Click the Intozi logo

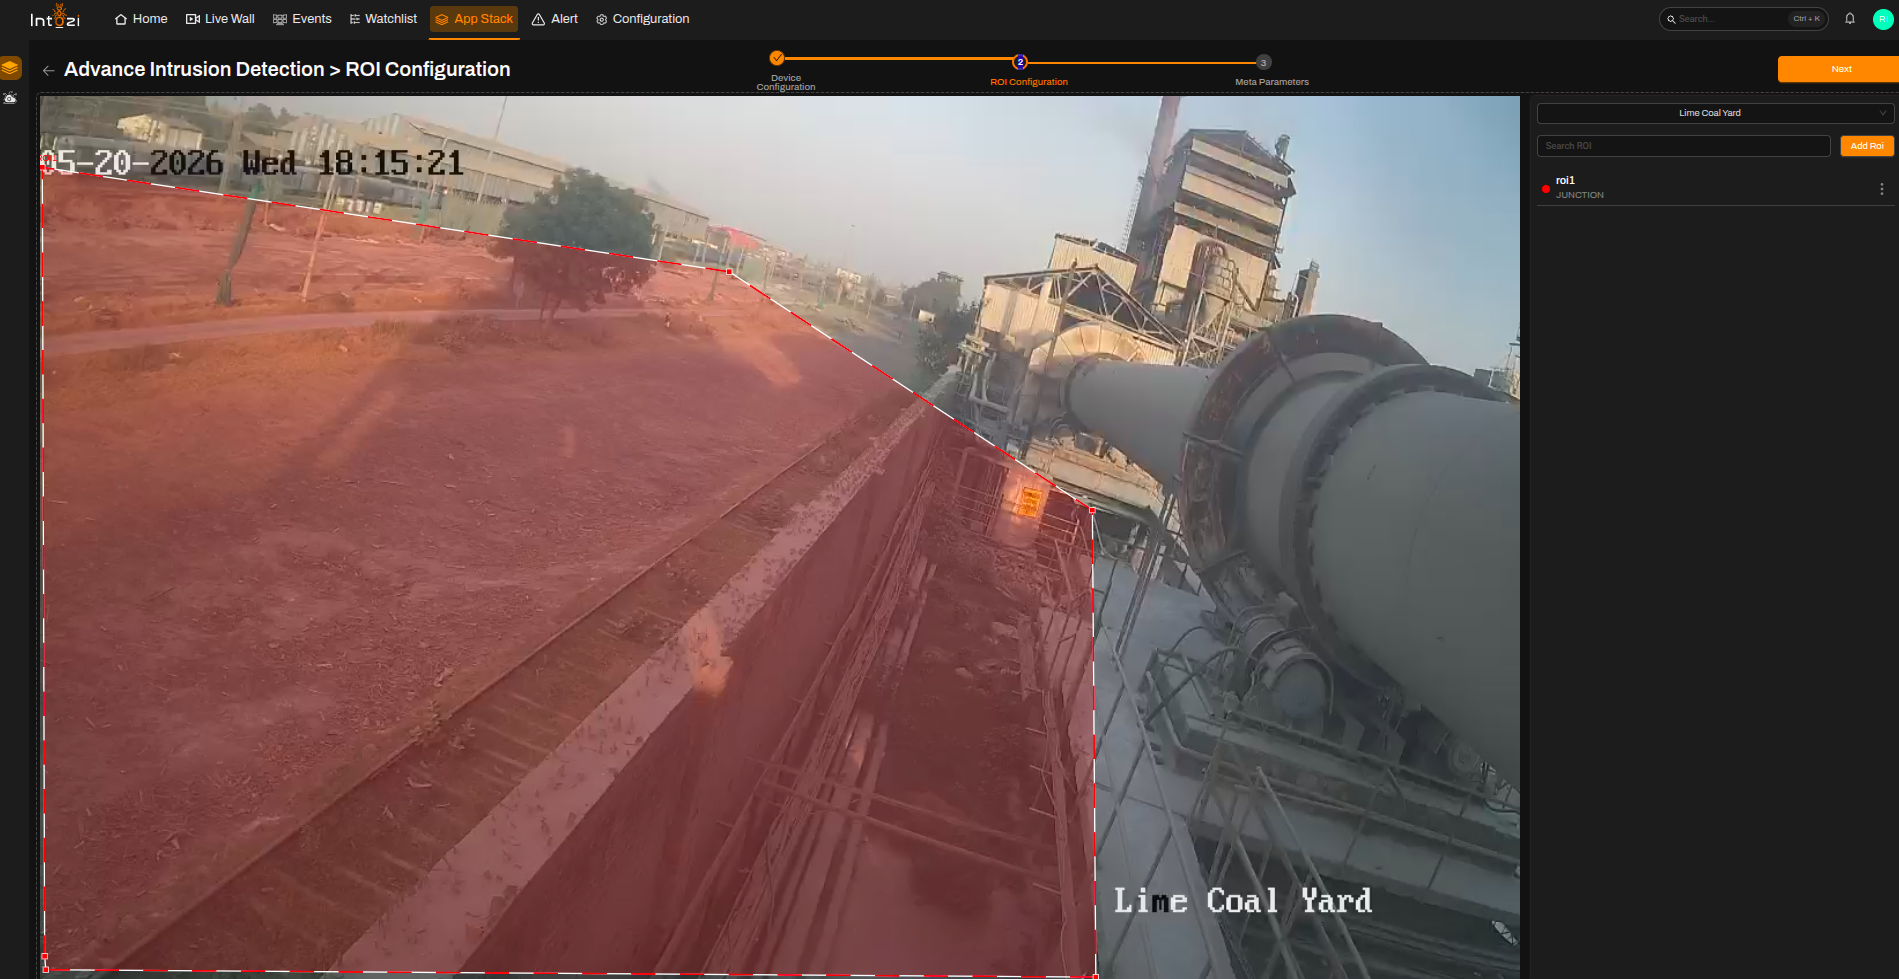pyautogui.click(x=55, y=17)
